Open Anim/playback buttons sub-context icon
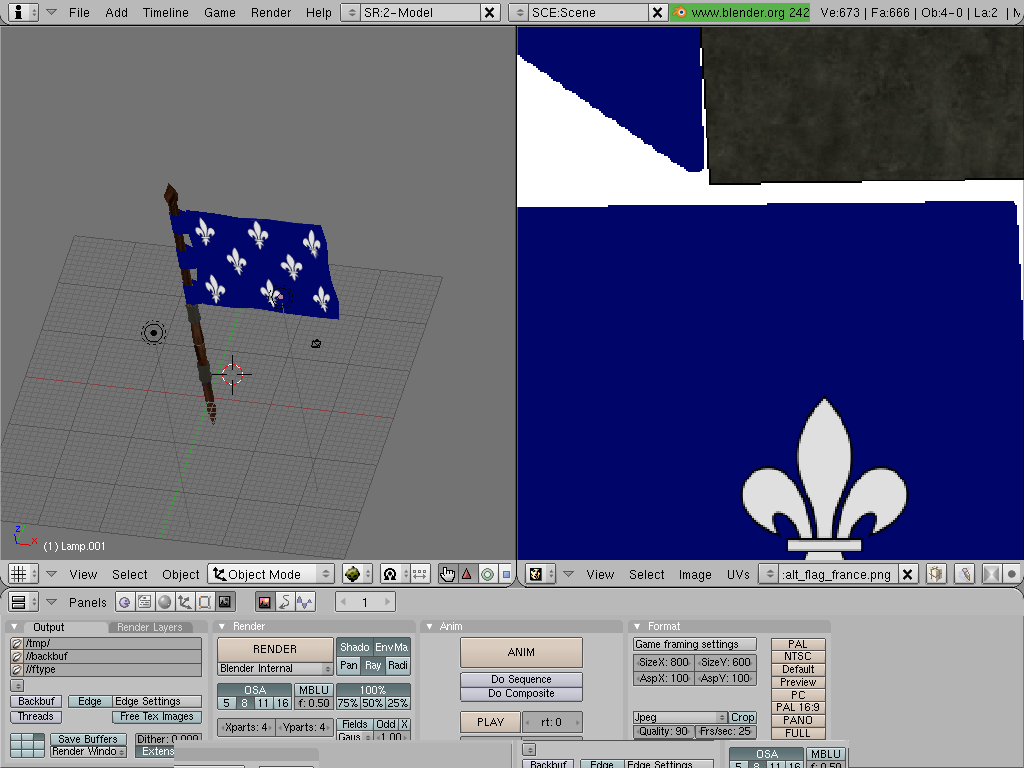The height and width of the screenshot is (768, 1024). coord(285,602)
